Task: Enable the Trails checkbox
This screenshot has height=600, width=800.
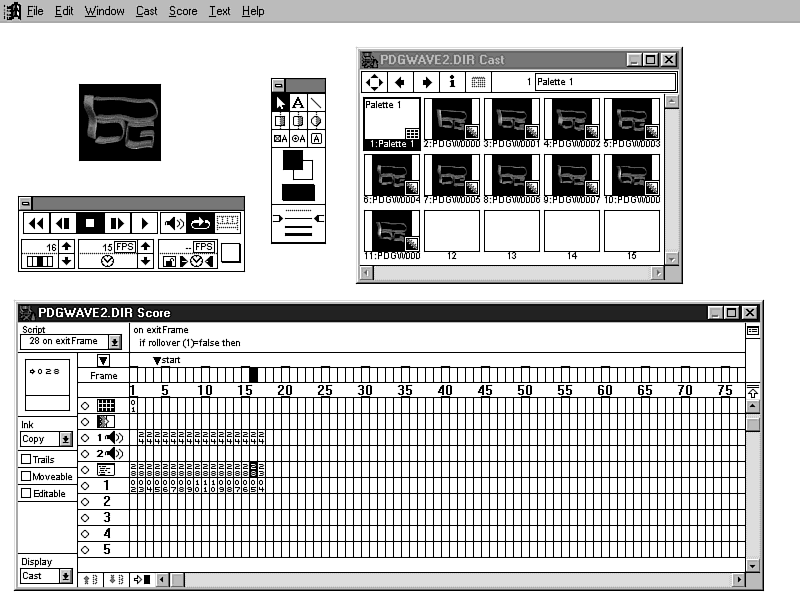Action: (x=26, y=459)
